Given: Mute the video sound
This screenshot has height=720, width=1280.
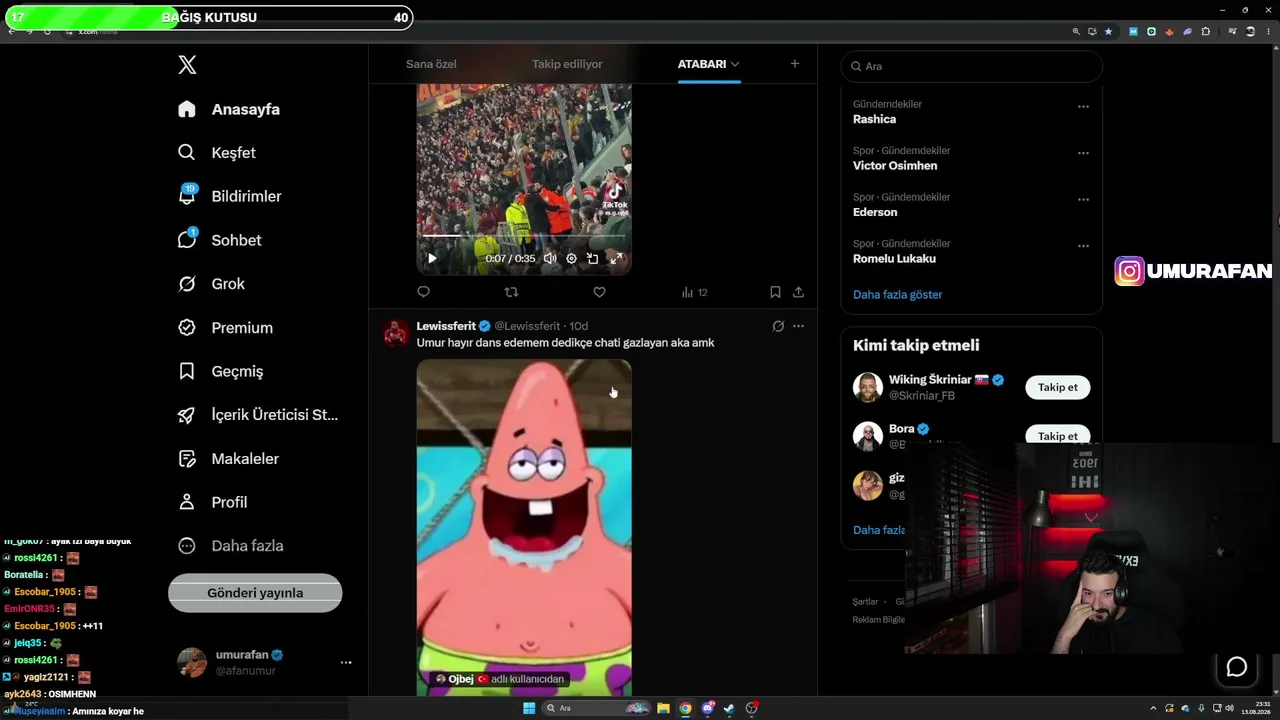Looking at the screenshot, I should coord(550,258).
